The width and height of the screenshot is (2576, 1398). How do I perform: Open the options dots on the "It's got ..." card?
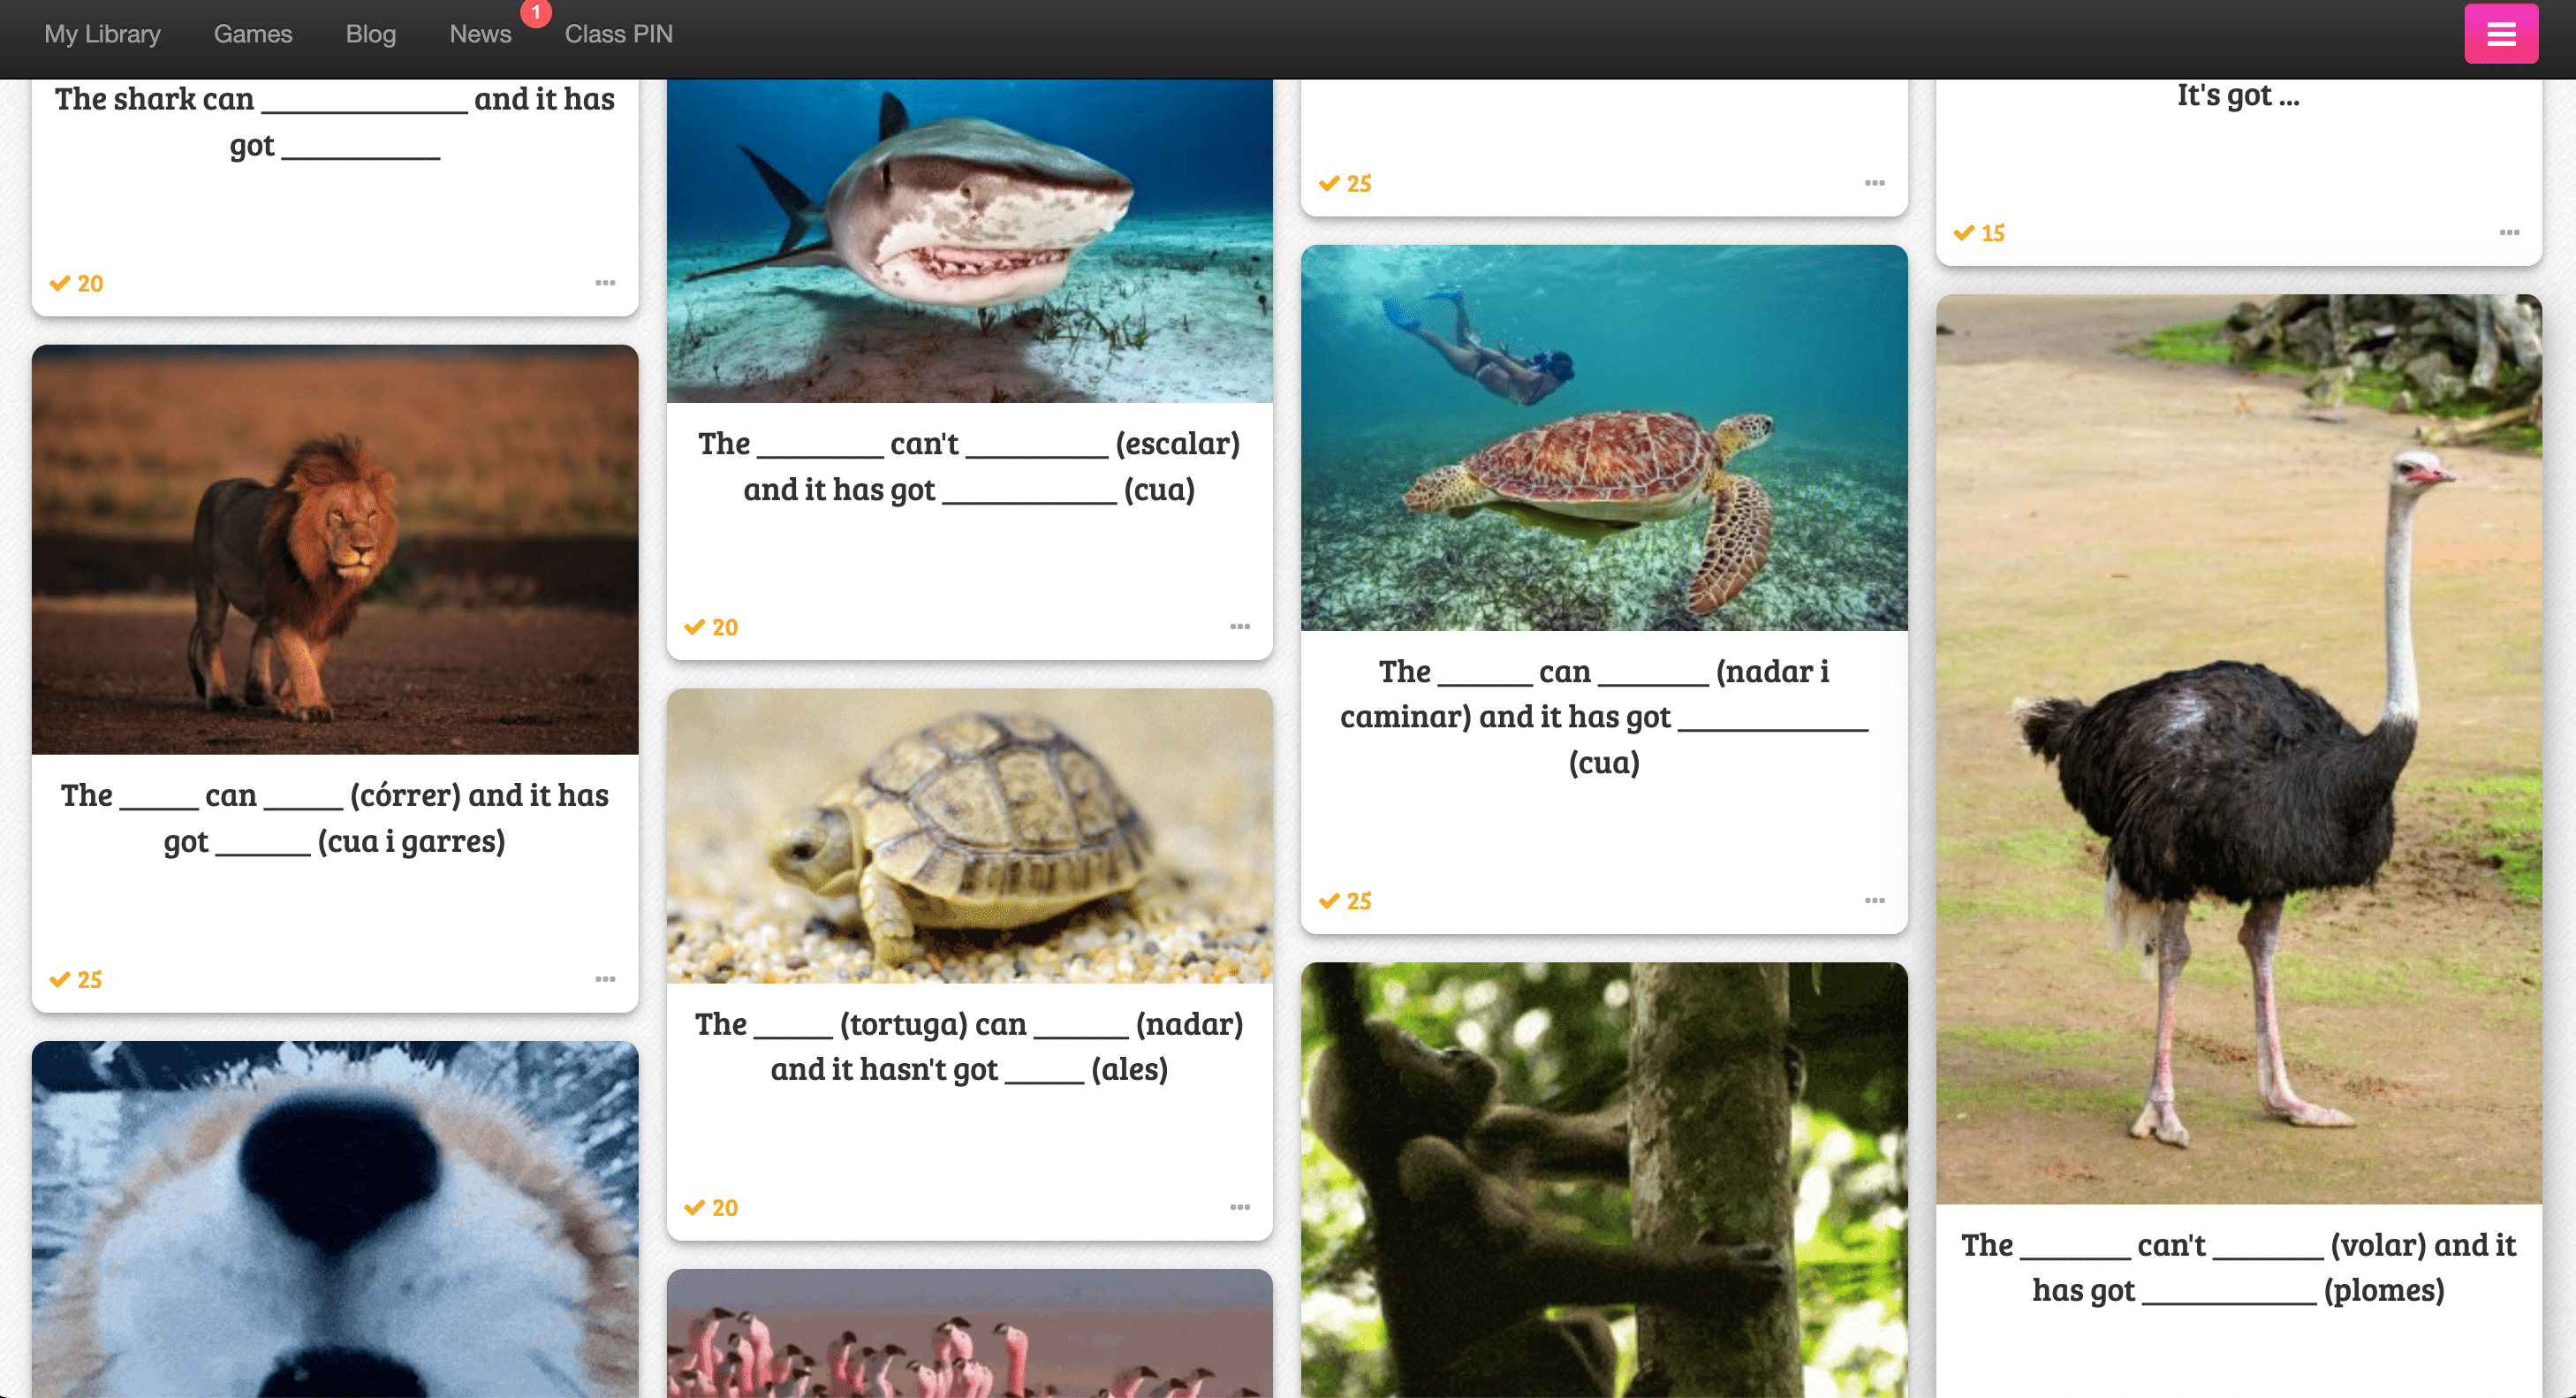click(x=2509, y=233)
